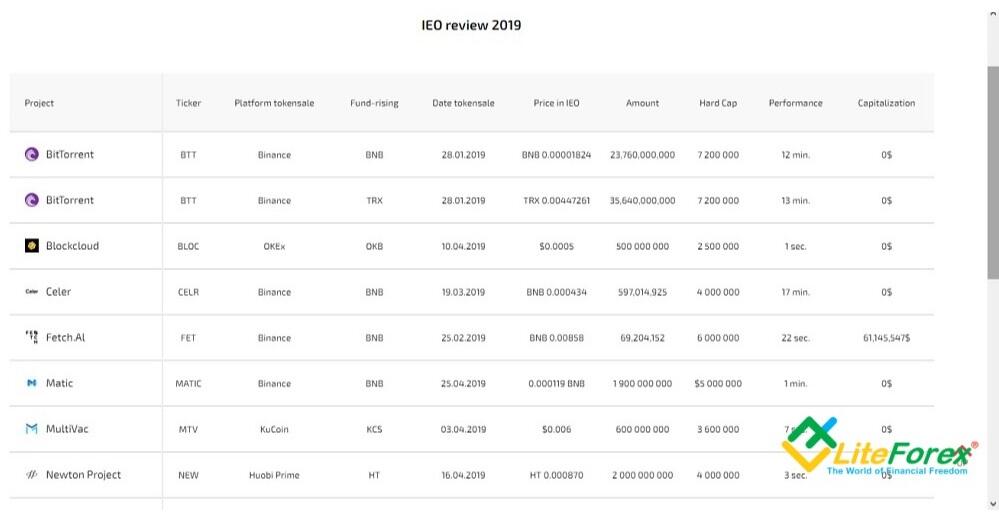Select the Platform tokensale column header
Screen dimensions: 999x525
274,103
